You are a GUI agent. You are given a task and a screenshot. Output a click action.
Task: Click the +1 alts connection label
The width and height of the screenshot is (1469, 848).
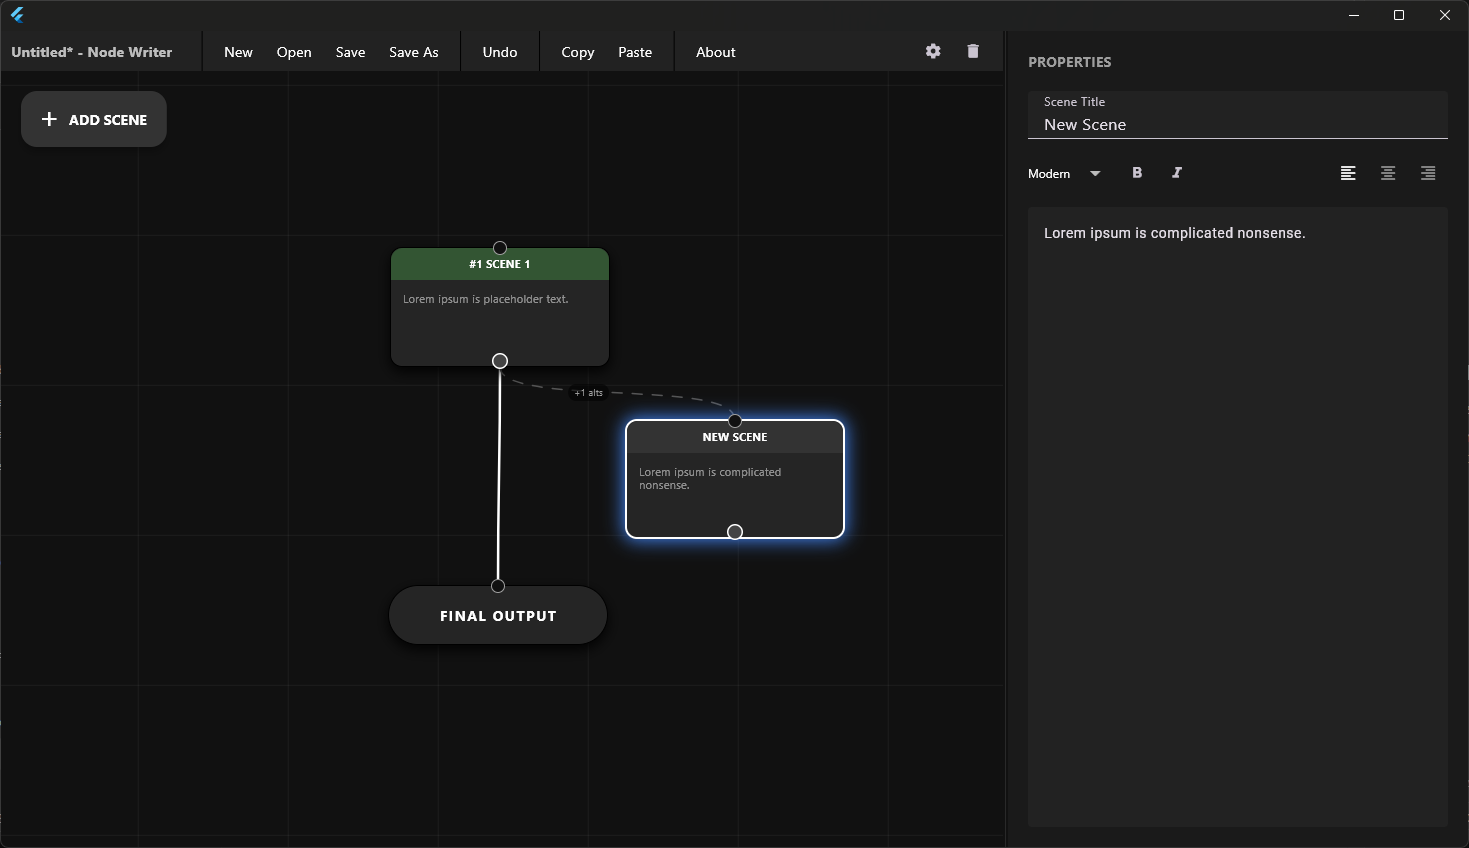click(x=589, y=393)
